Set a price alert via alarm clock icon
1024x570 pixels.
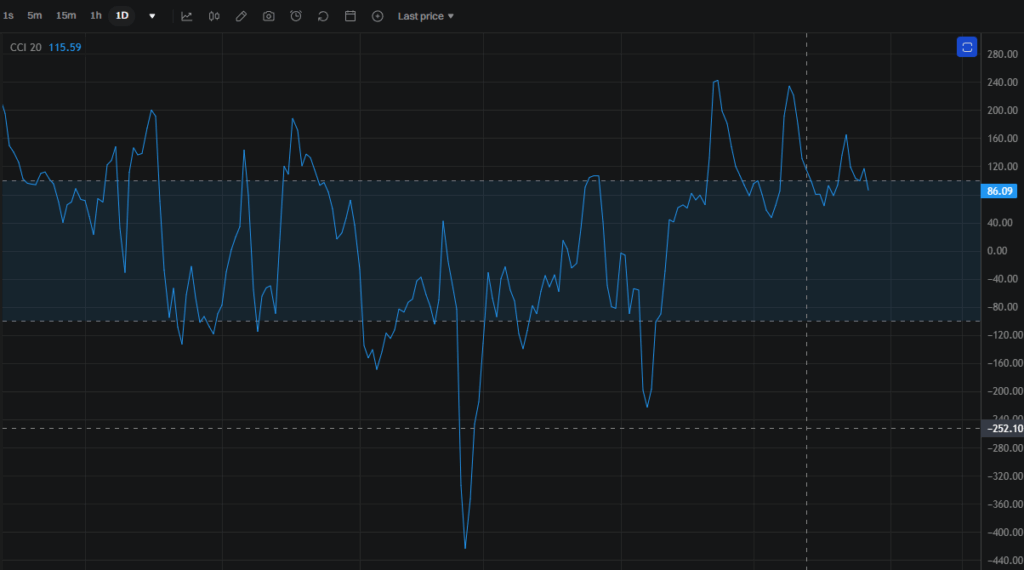point(296,16)
